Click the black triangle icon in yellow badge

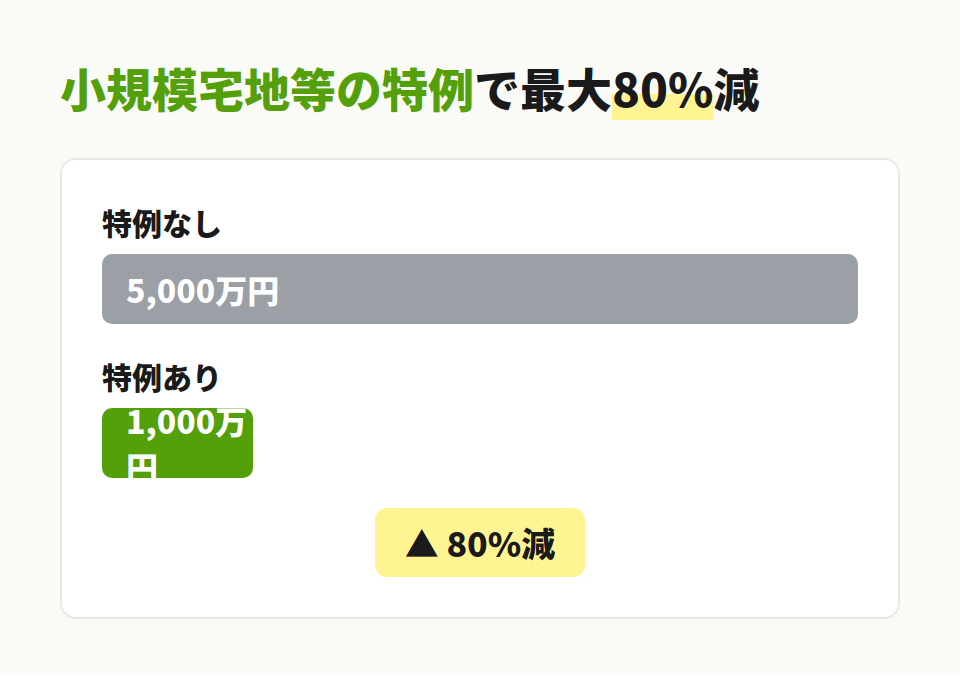[x=422, y=544]
